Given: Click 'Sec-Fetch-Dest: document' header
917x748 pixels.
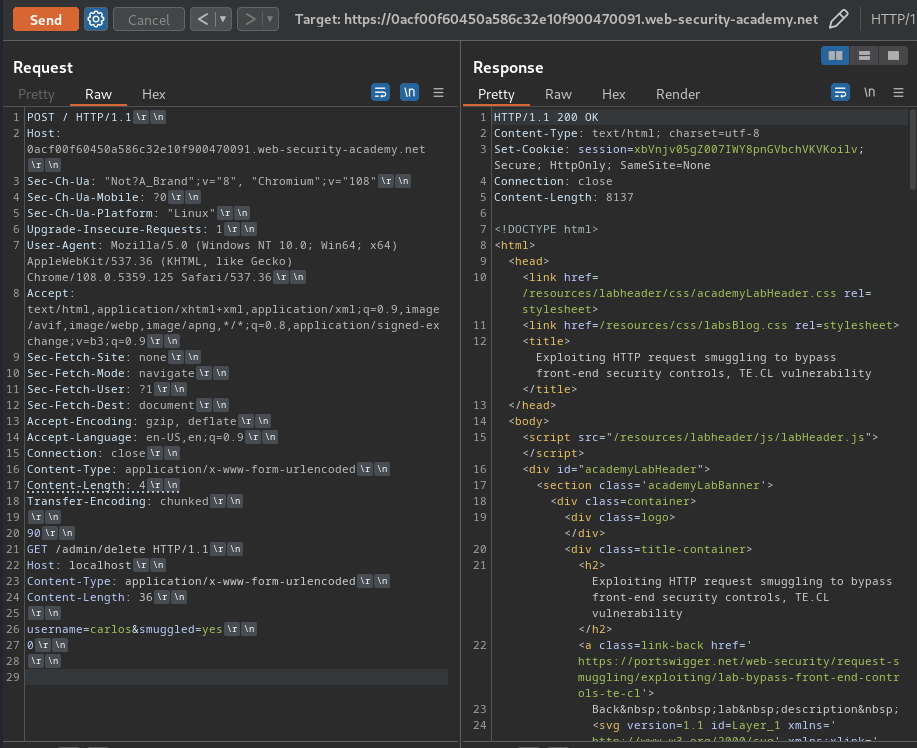Looking at the screenshot, I should tap(111, 405).
